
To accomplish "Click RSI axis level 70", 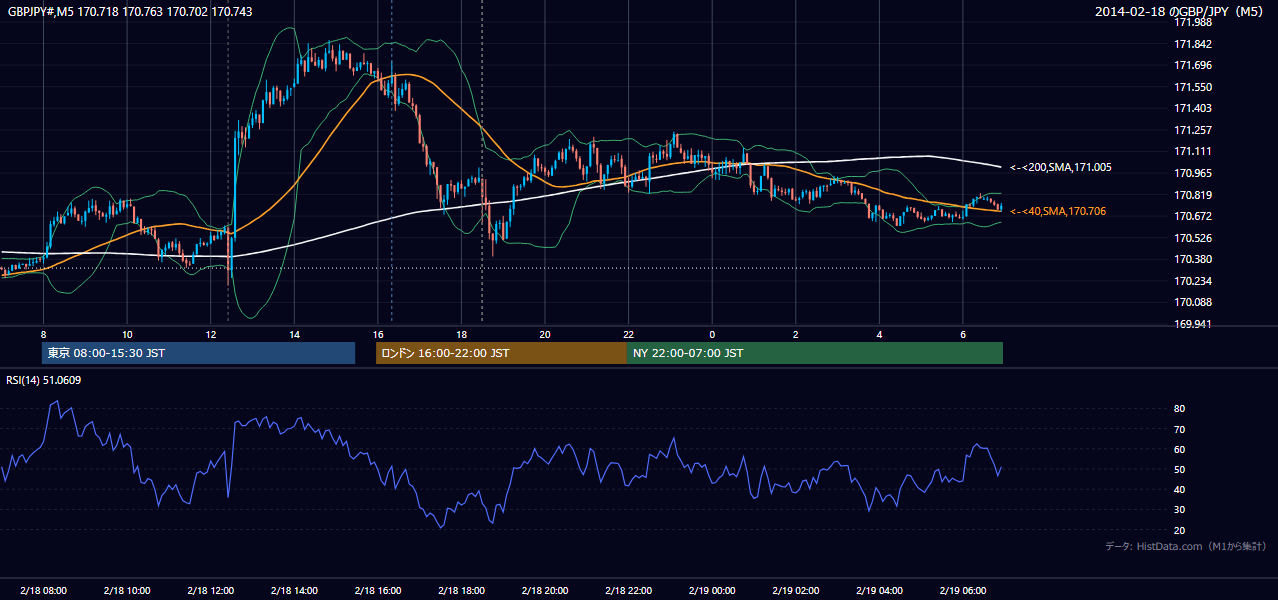I will (1180, 429).
